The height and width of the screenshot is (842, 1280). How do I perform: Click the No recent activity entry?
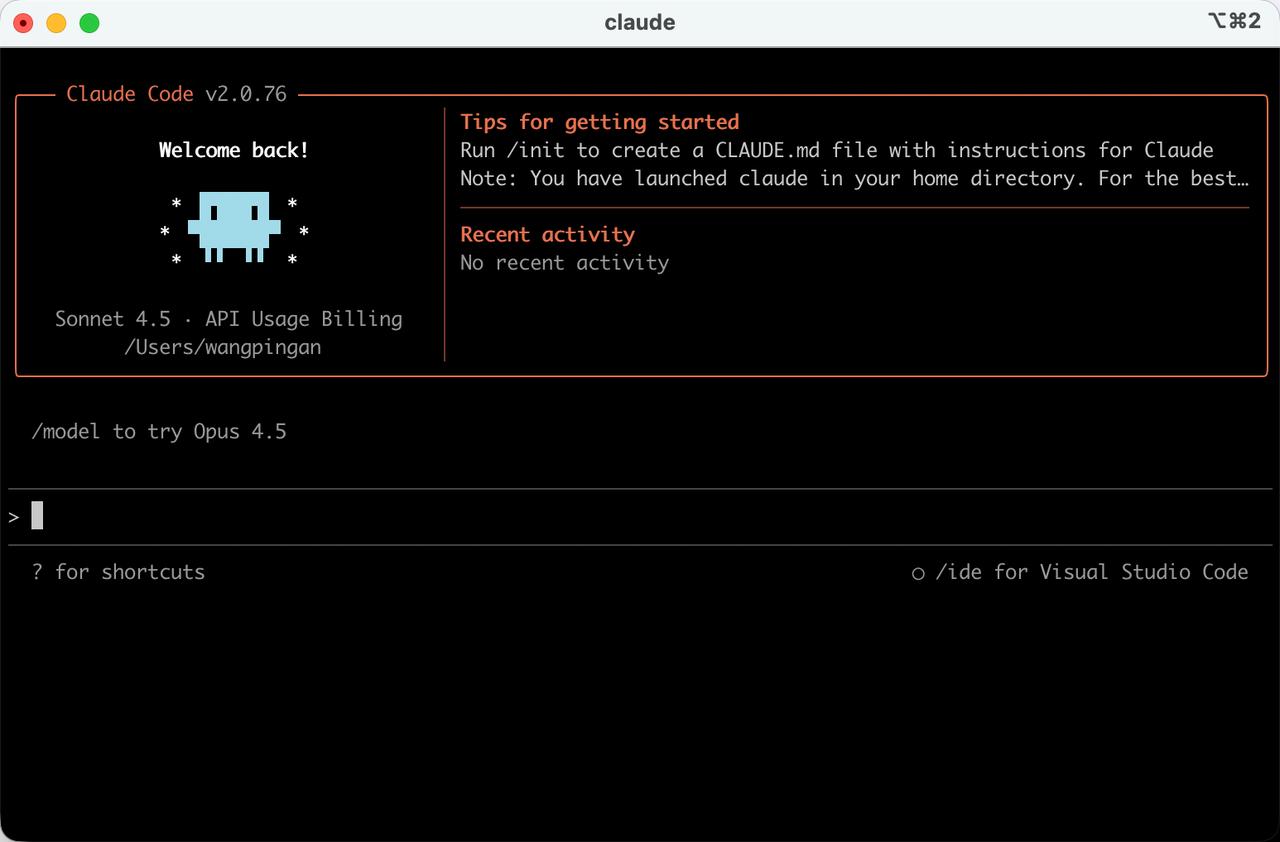[x=564, y=263]
